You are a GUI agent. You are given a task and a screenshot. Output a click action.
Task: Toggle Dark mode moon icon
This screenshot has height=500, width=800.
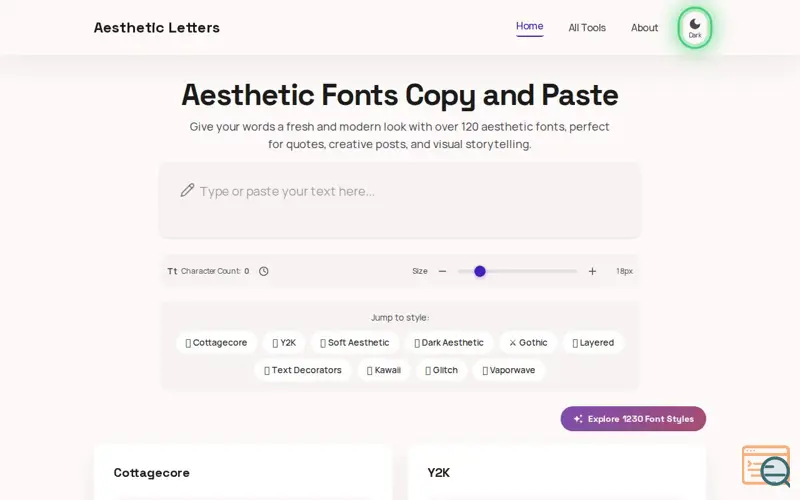click(694, 28)
